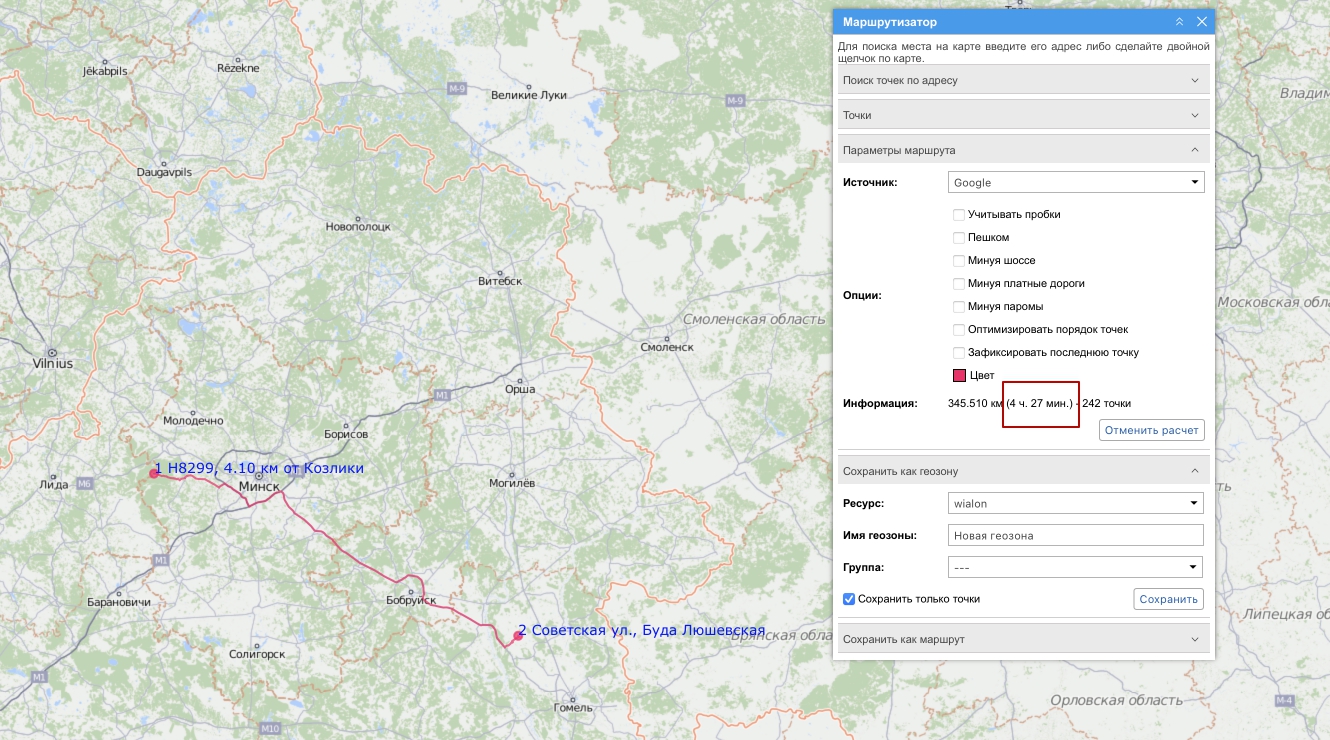Click route start marker point 1
This screenshot has height=740, width=1330.
pyautogui.click(x=153, y=473)
